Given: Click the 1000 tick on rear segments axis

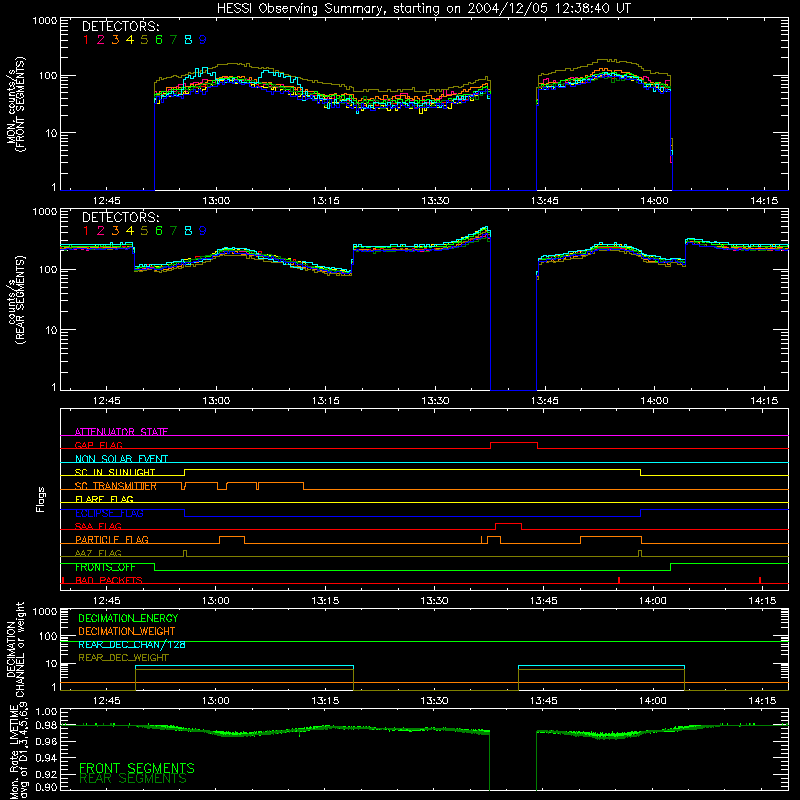Looking at the screenshot, I should (x=45, y=212).
